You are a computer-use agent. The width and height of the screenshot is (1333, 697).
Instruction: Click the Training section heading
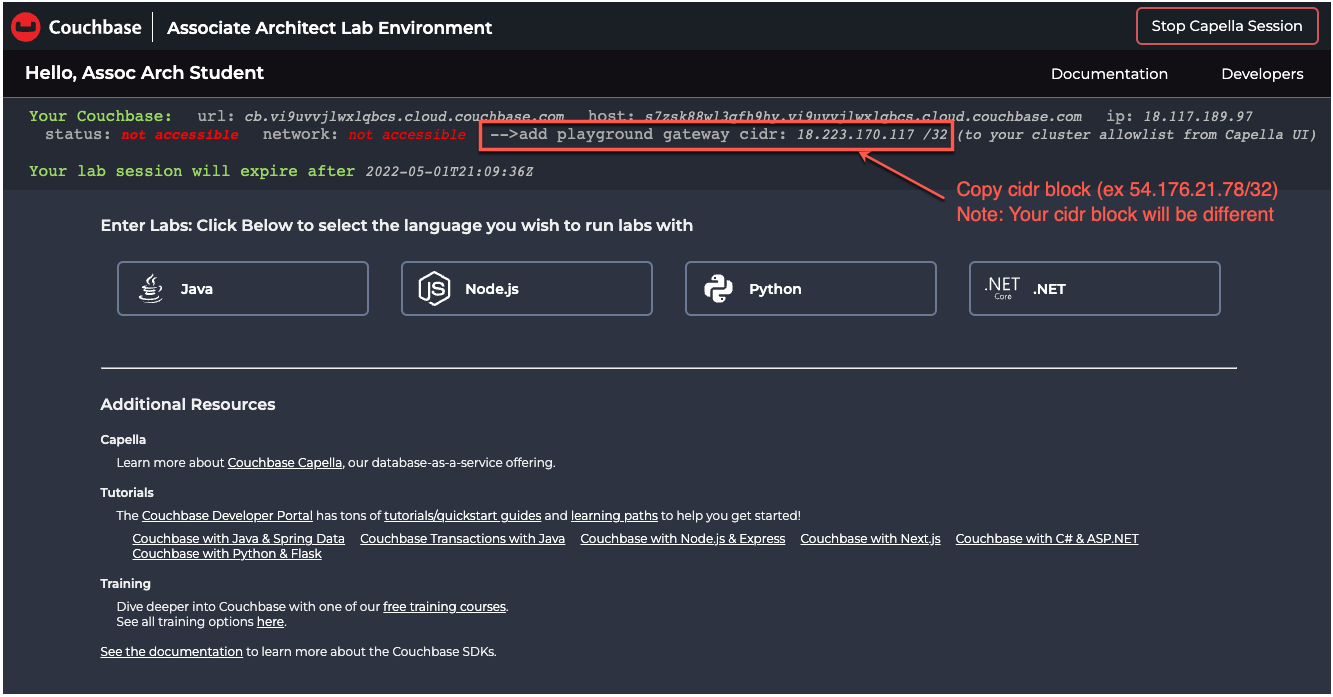[x=125, y=584]
